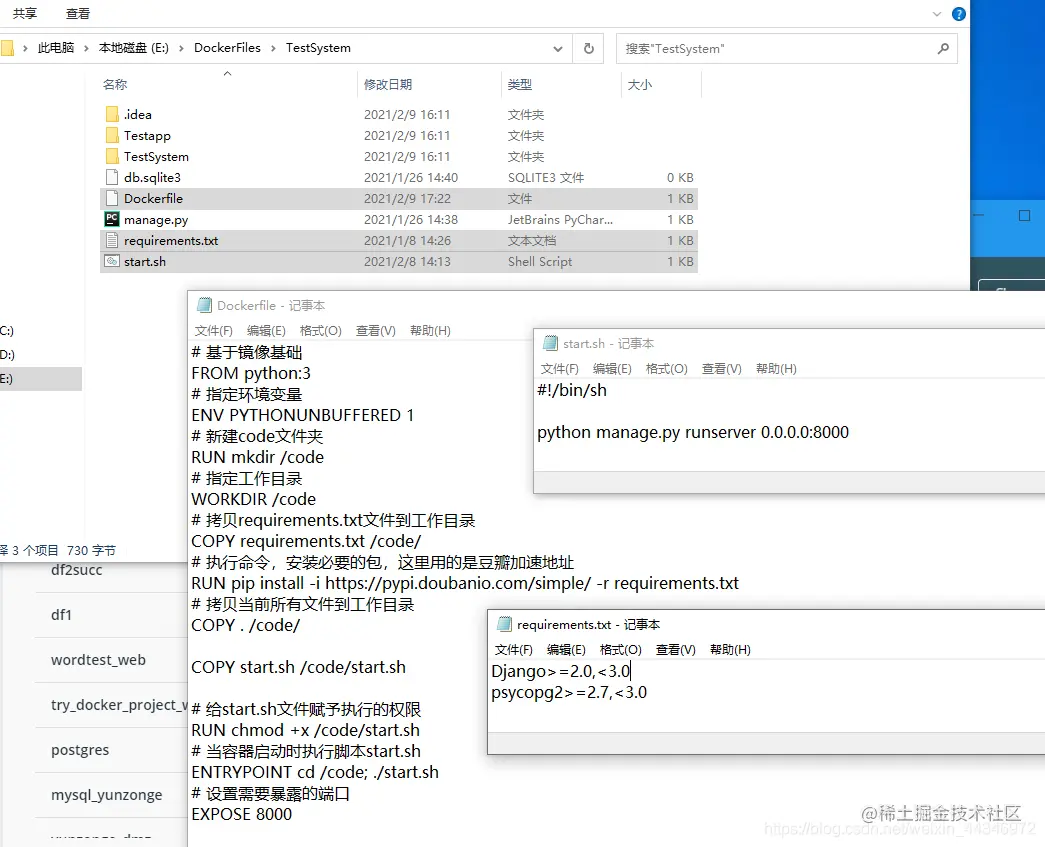Select the wordtest_web entry in the background list
Screen dimensions: 1045x847
pyautogui.click(x=98, y=660)
